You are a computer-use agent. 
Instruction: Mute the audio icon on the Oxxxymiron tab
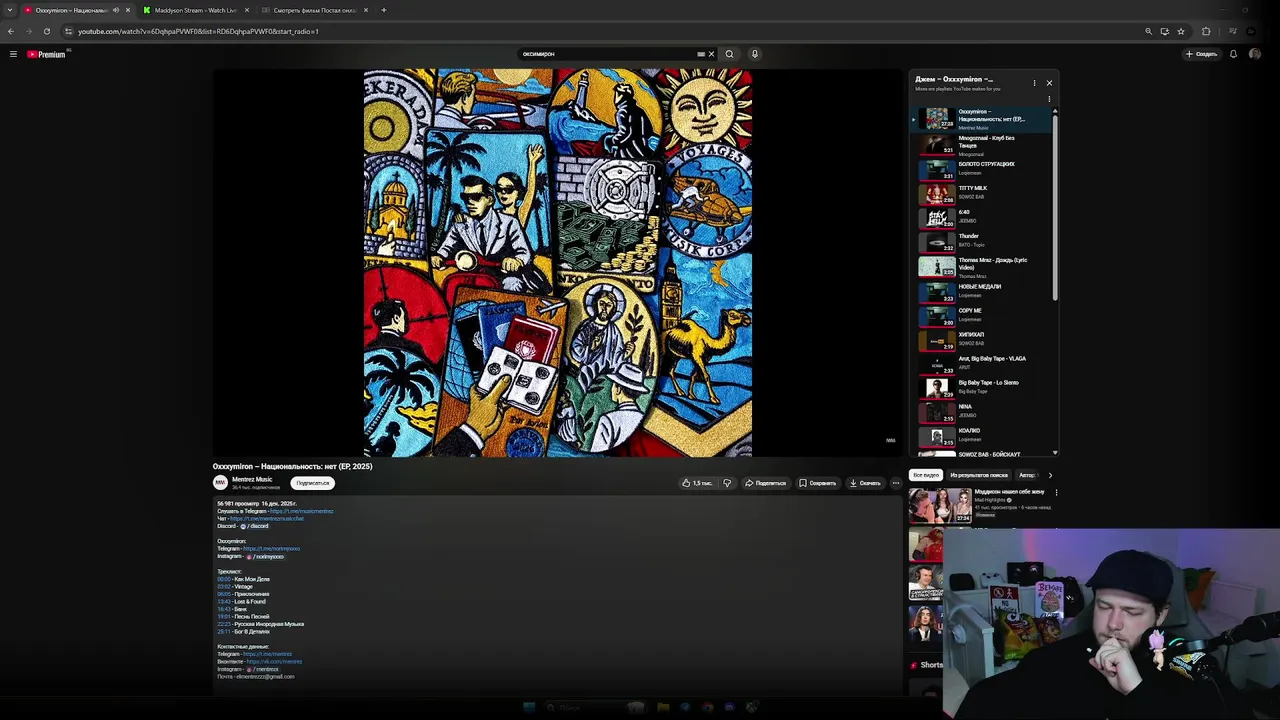pos(116,10)
